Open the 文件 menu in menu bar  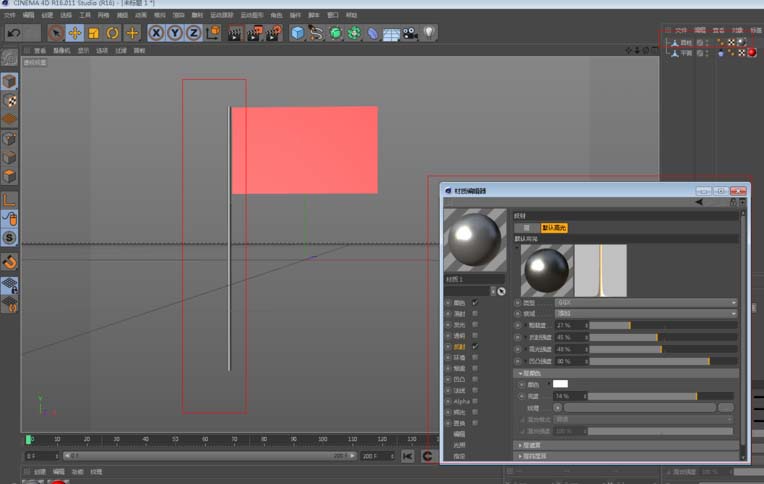pyautogui.click(x=10, y=16)
